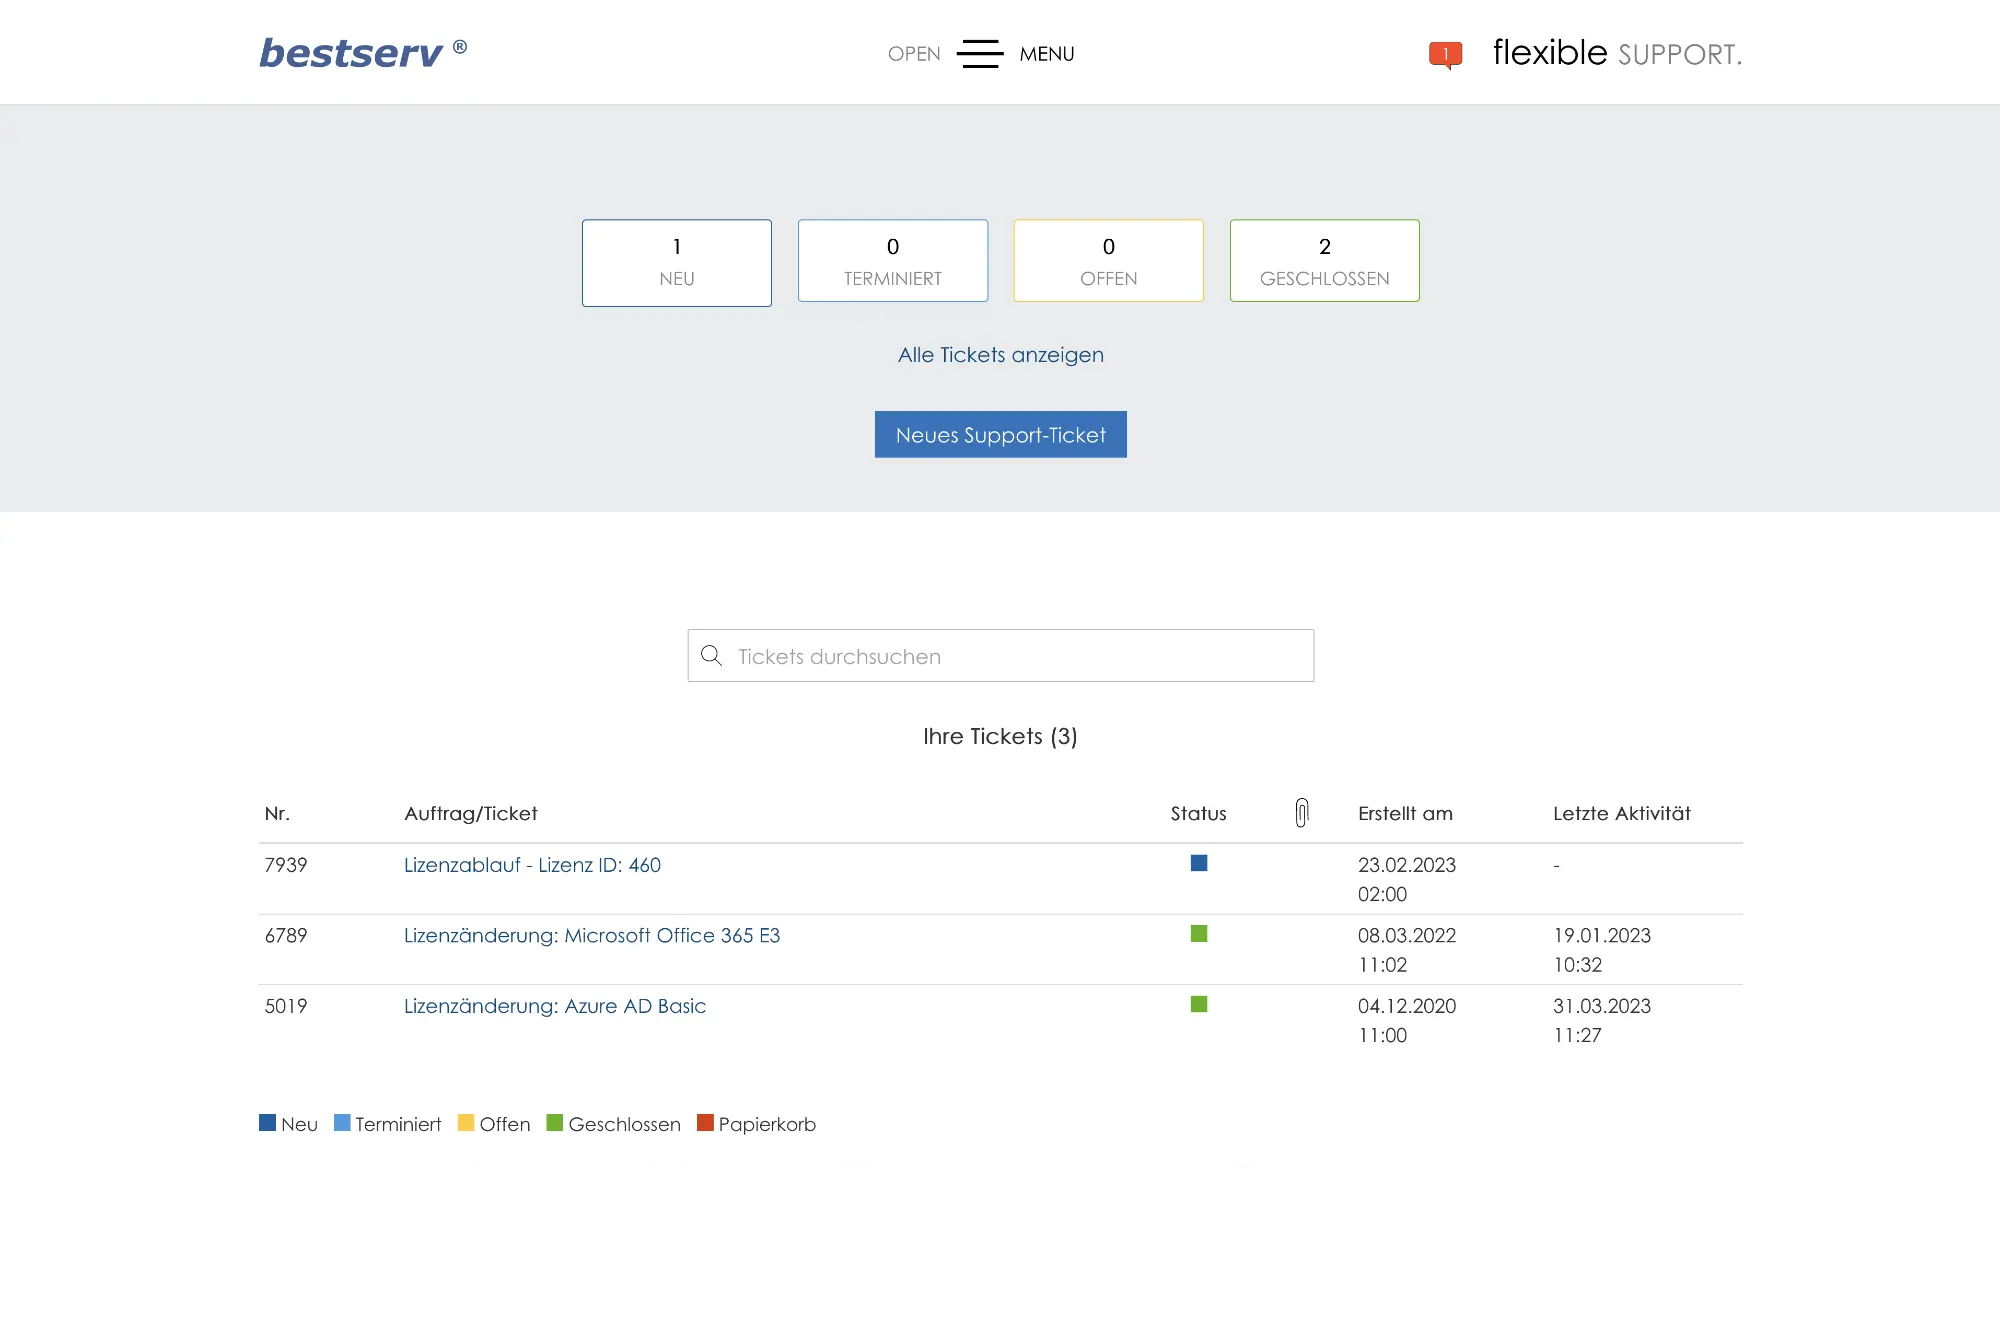Click ticket number 7939
This screenshot has height=1331, width=2000.
point(286,865)
